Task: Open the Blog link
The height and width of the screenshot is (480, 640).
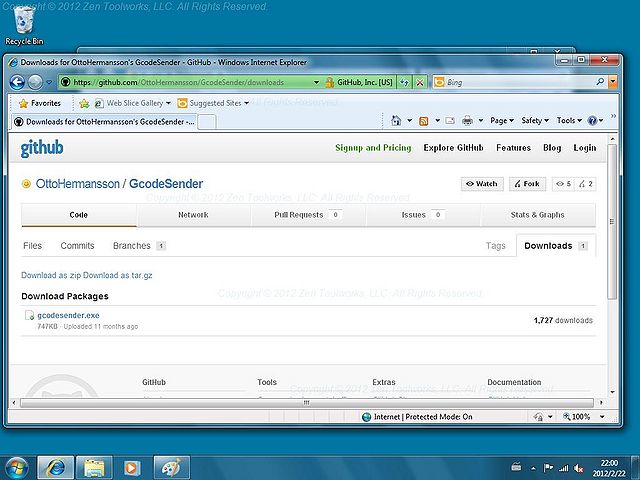Action: pos(552,148)
